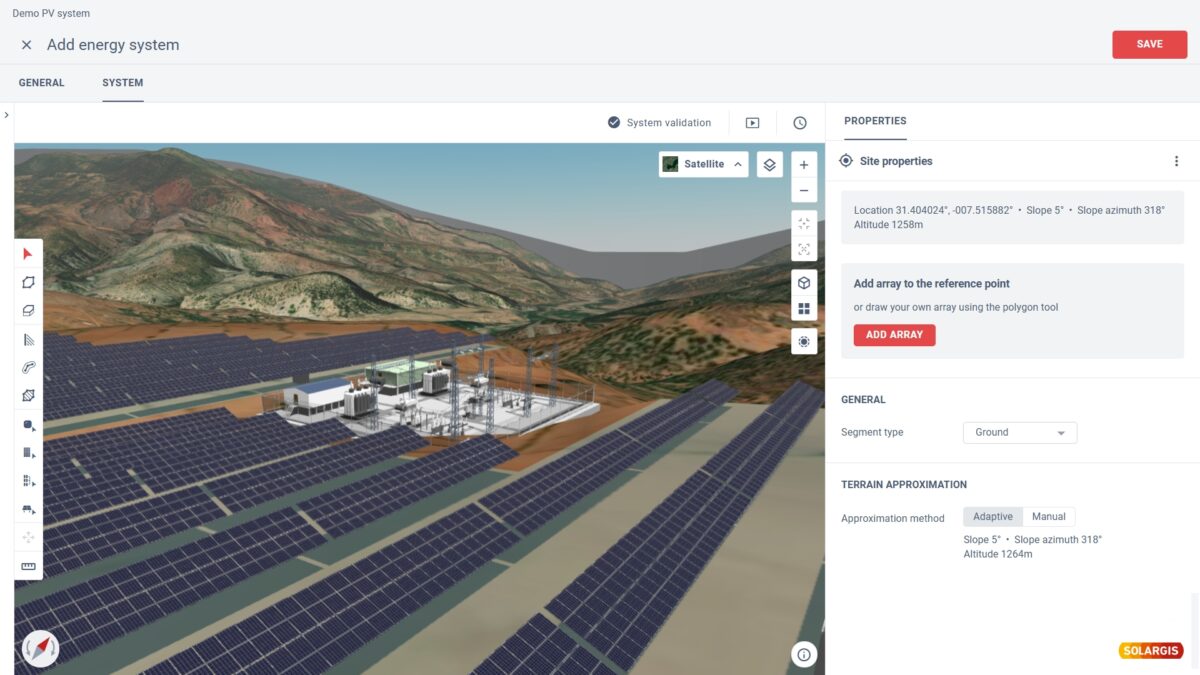Toggle the System validation status indicator
Screen dimensions: 1200x675
tap(613, 122)
